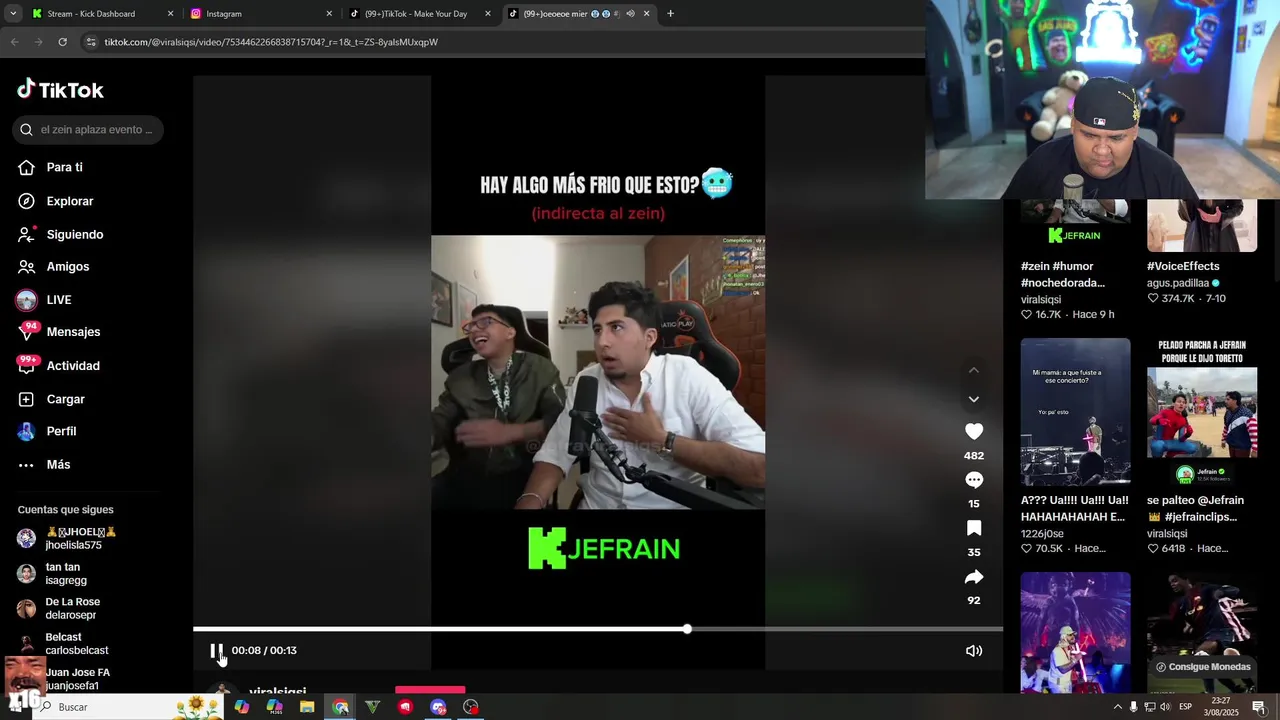This screenshot has height=720, width=1280.
Task: Click Consigue Monedas button
Action: (x=1203, y=667)
